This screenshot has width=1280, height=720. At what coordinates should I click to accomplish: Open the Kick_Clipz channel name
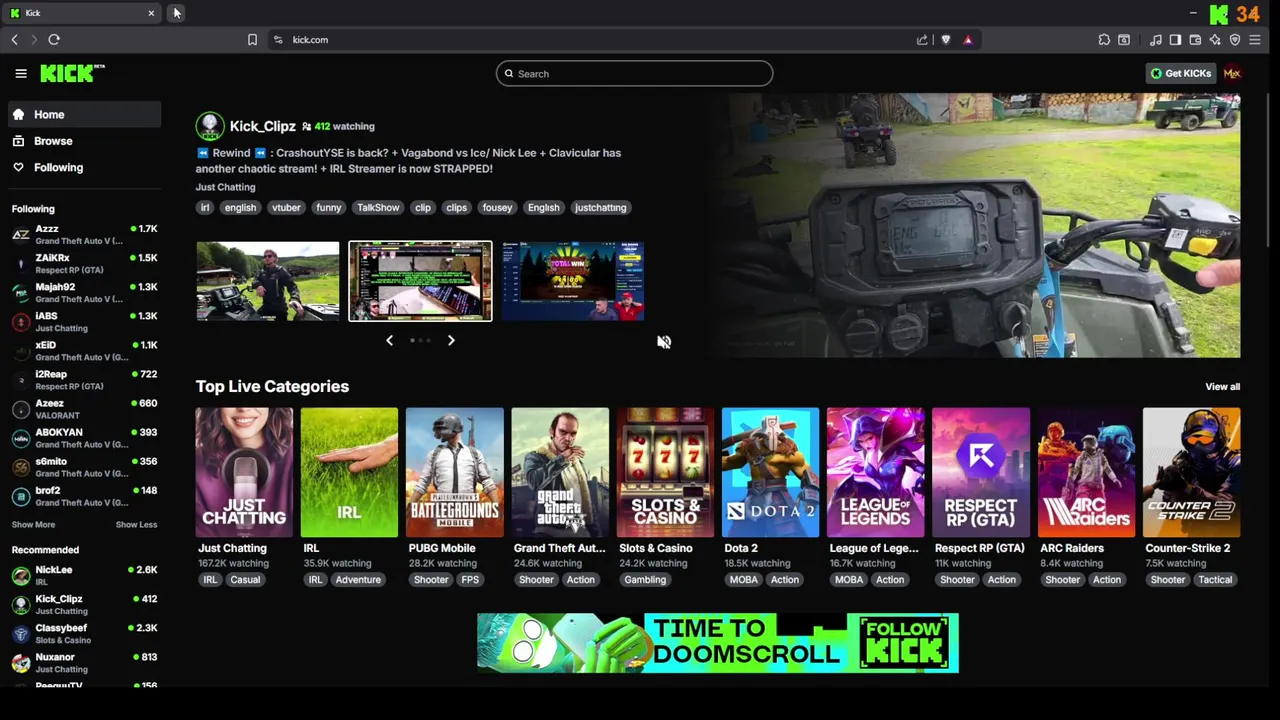[x=263, y=126]
